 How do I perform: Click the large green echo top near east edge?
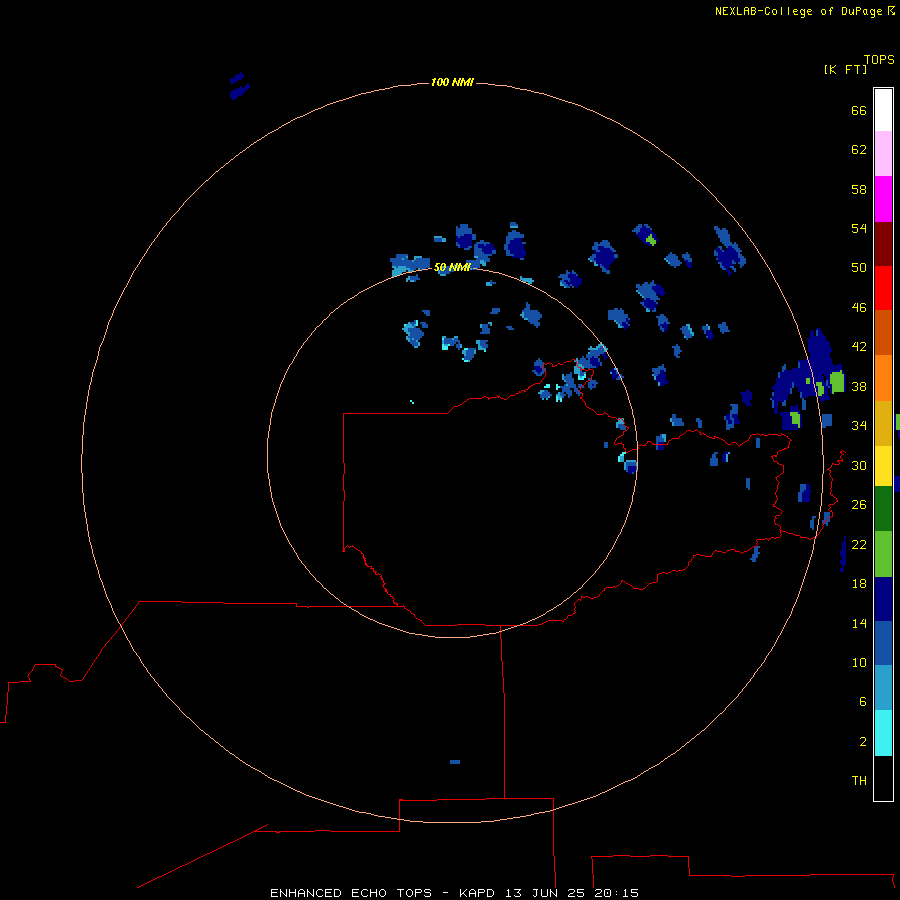837,382
